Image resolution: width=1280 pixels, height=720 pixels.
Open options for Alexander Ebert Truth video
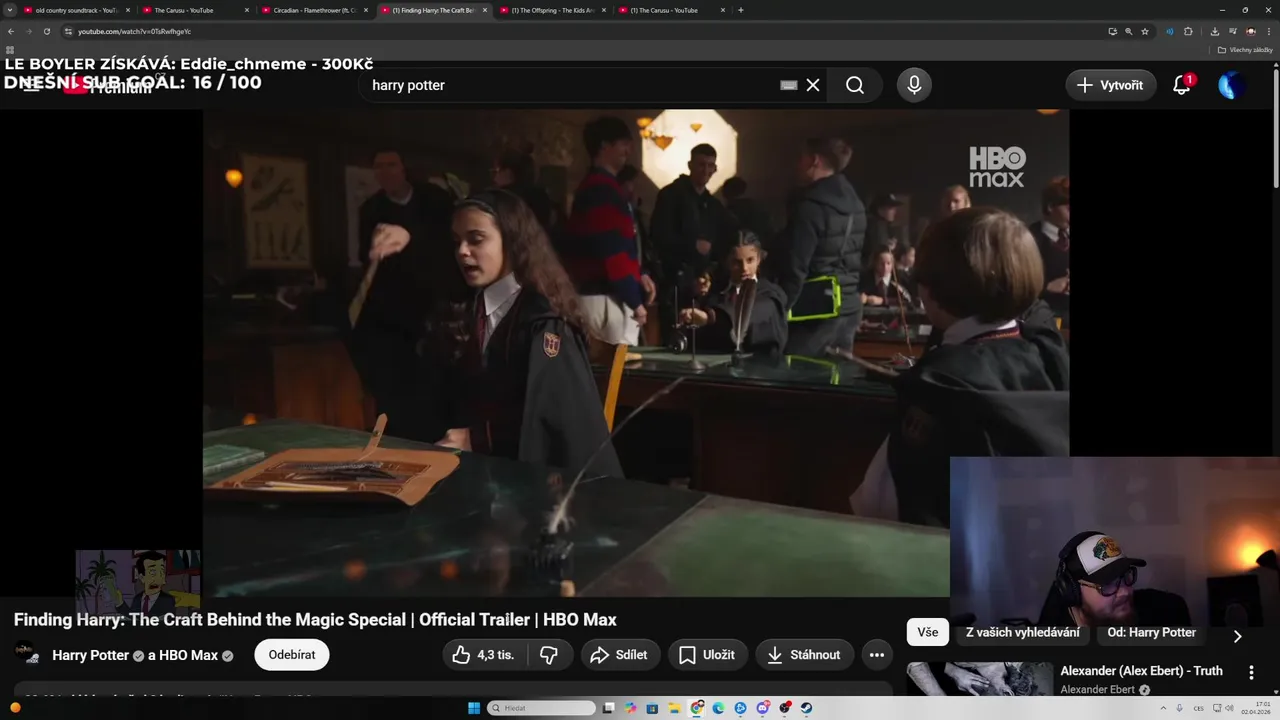pos(1251,672)
